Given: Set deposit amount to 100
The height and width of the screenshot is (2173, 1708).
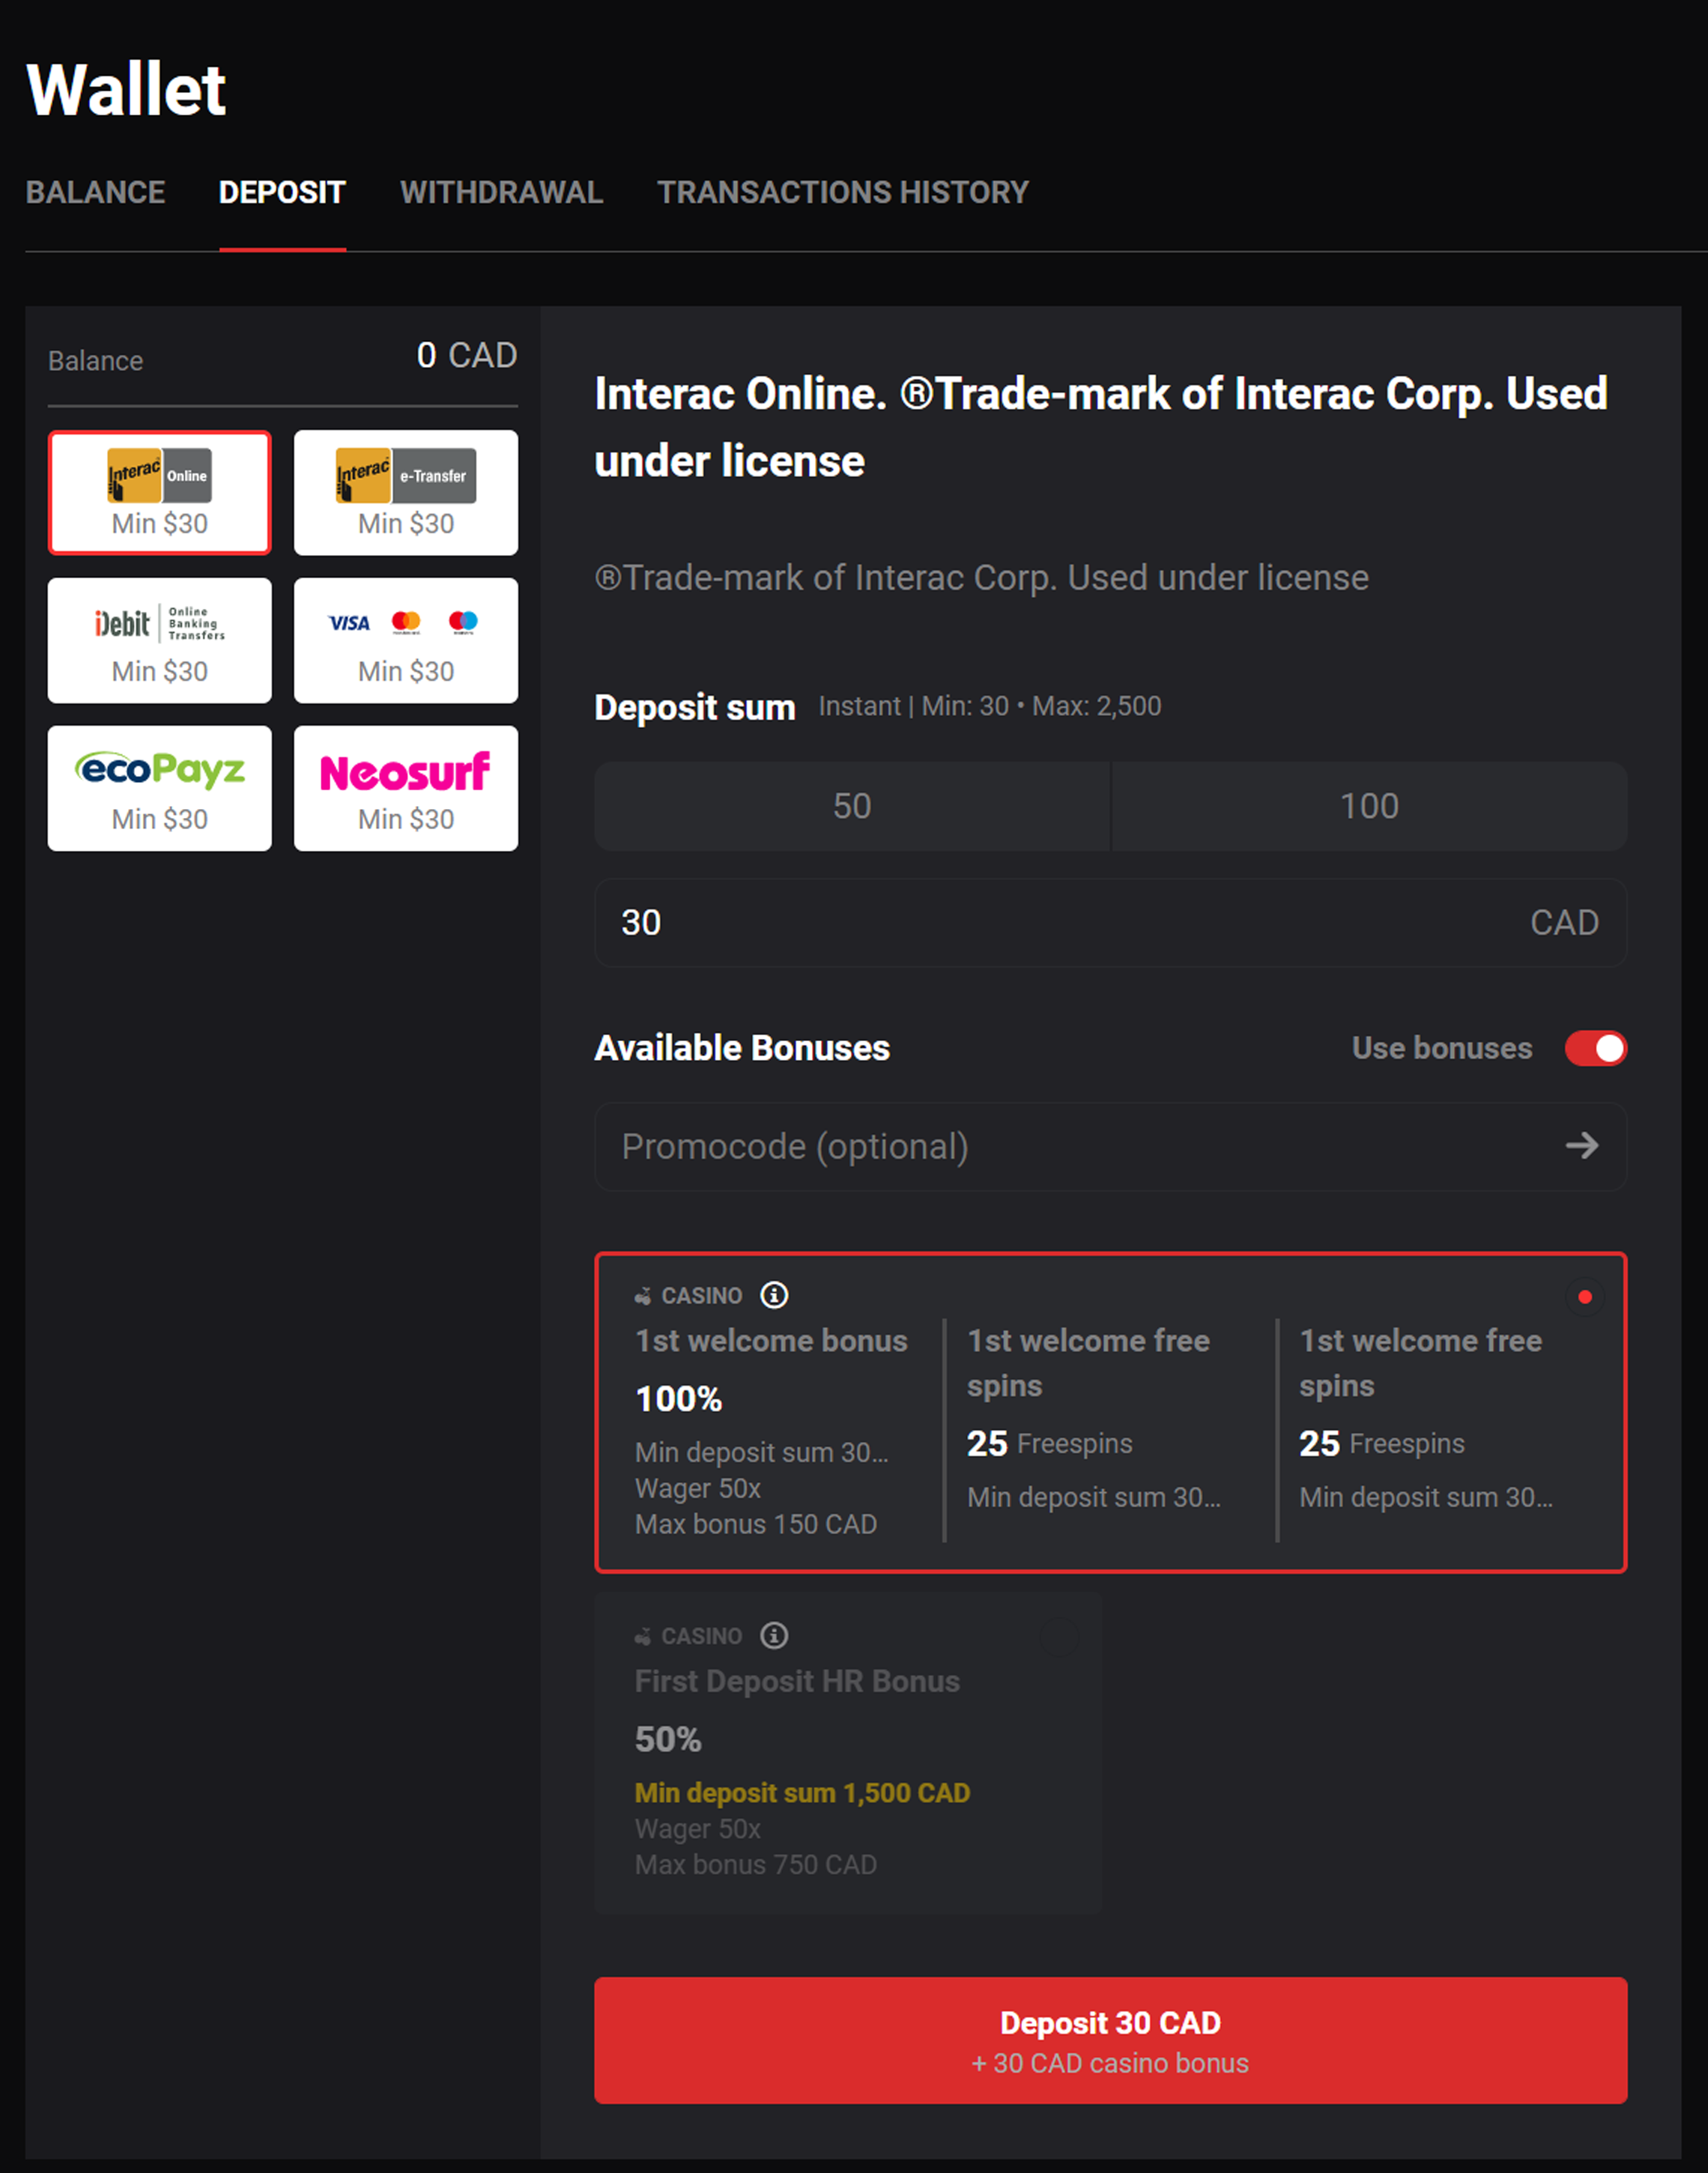Looking at the screenshot, I should click(x=1370, y=807).
